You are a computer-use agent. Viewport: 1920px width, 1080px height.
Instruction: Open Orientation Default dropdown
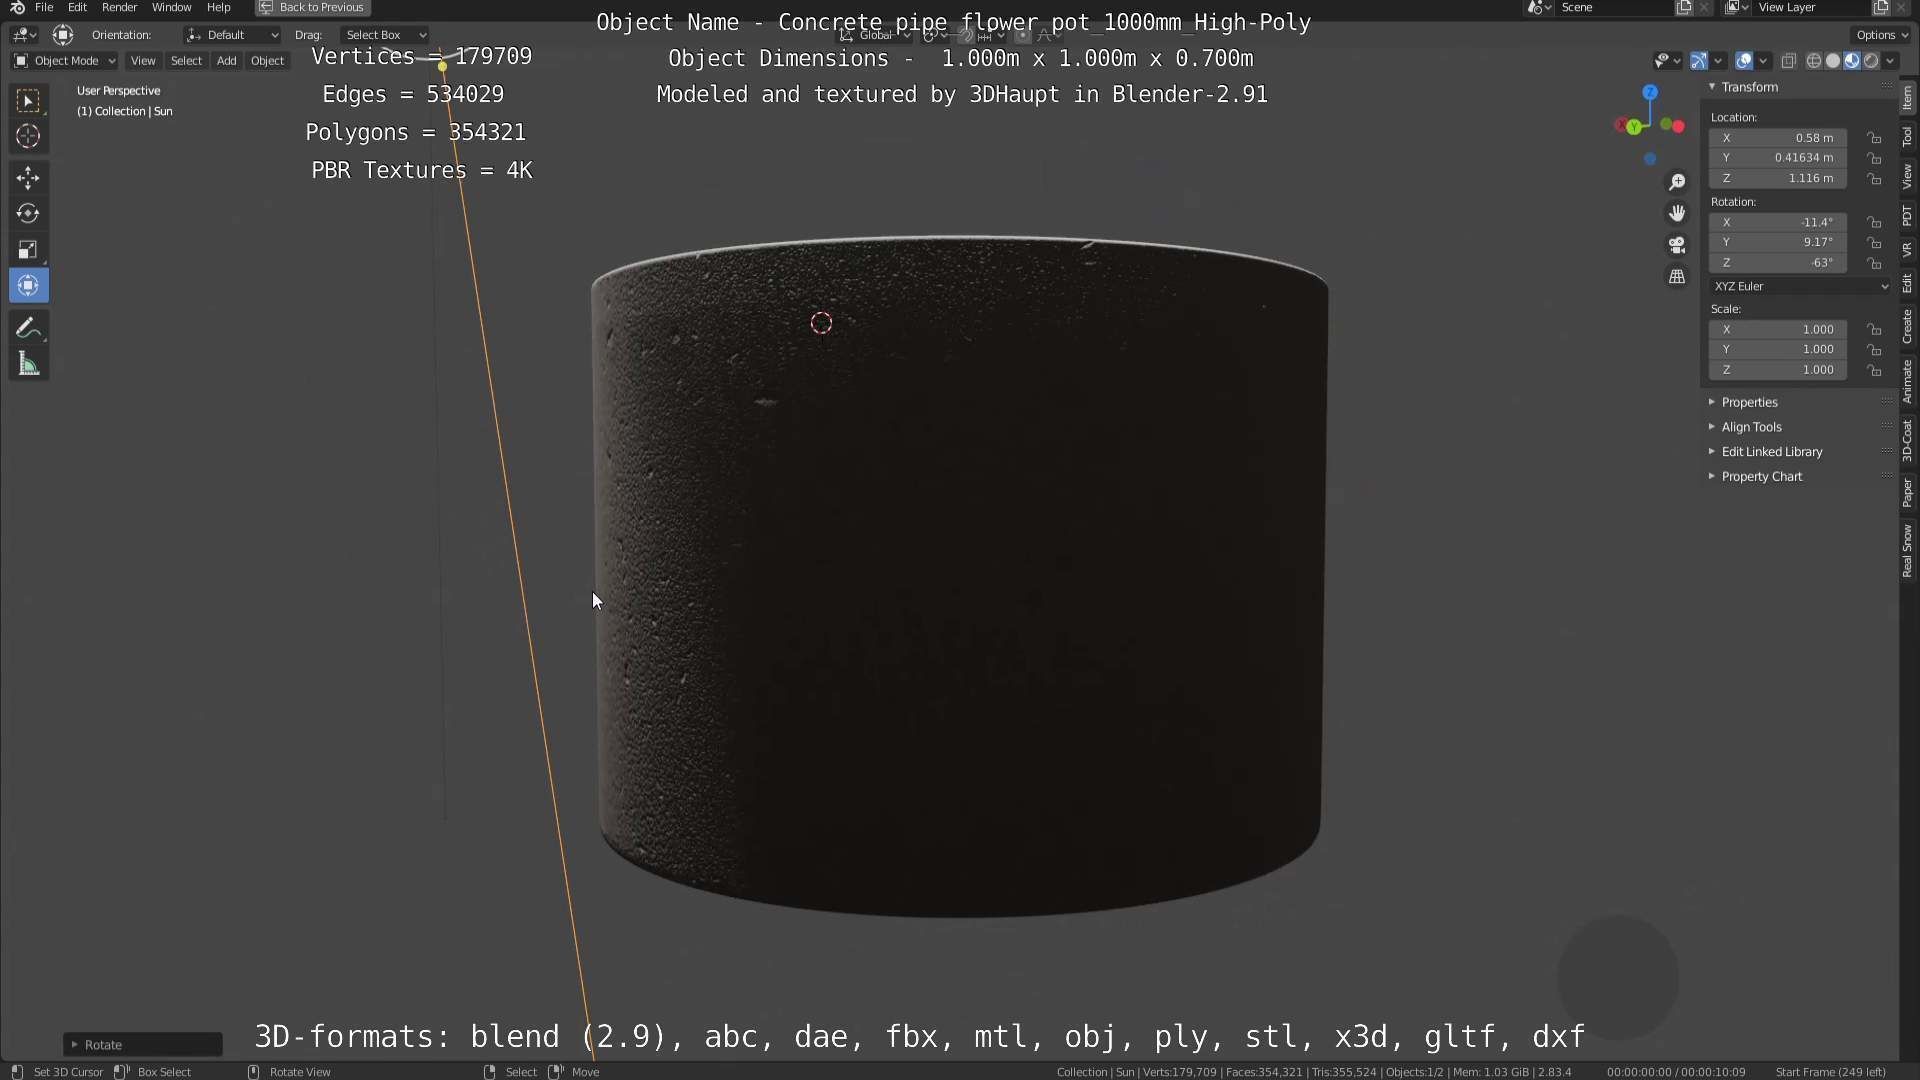point(232,35)
